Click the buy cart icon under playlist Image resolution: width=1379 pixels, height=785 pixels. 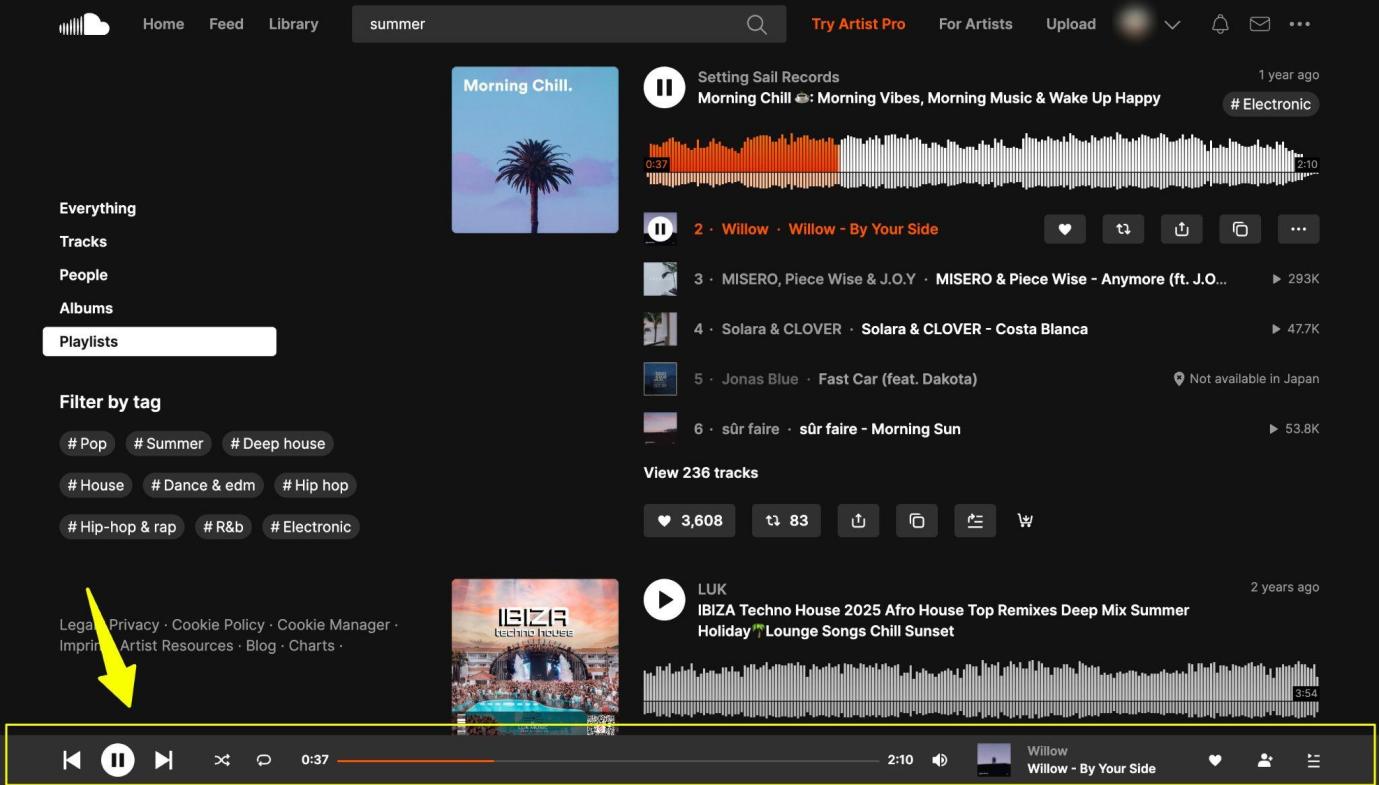(x=1025, y=520)
